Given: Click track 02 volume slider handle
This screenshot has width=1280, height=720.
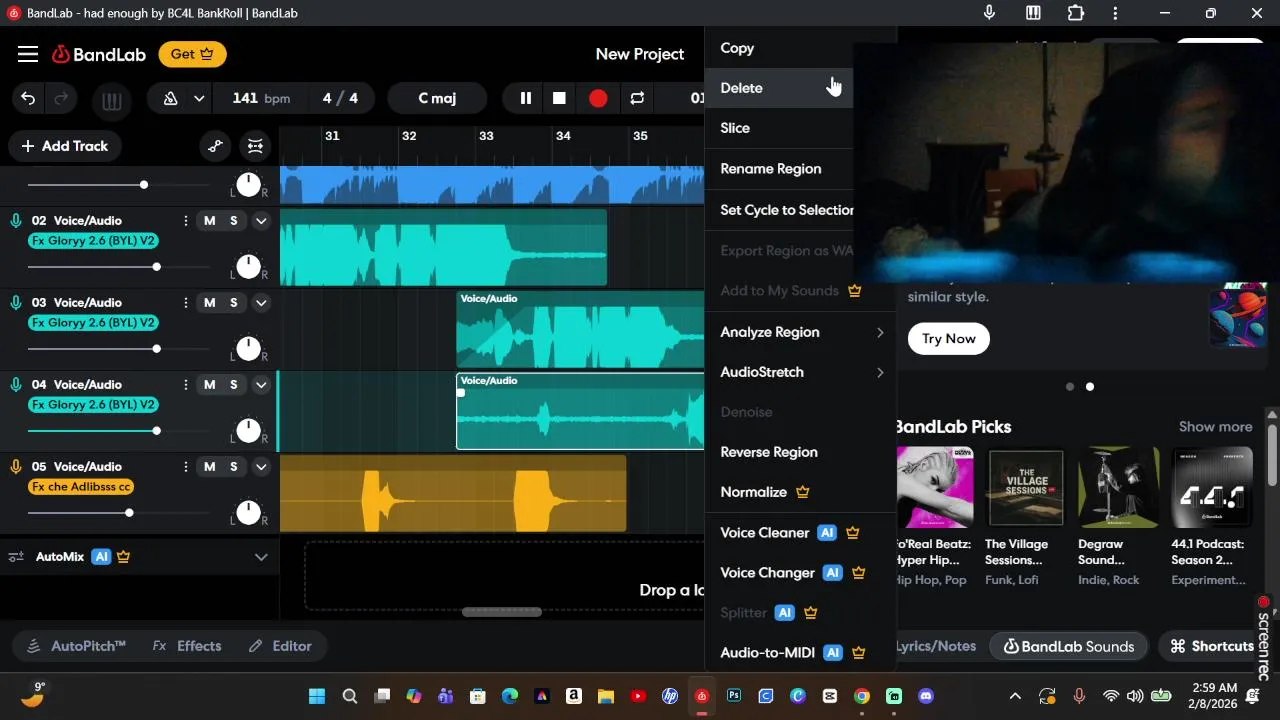Looking at the screenshot, I should (156, 267).
